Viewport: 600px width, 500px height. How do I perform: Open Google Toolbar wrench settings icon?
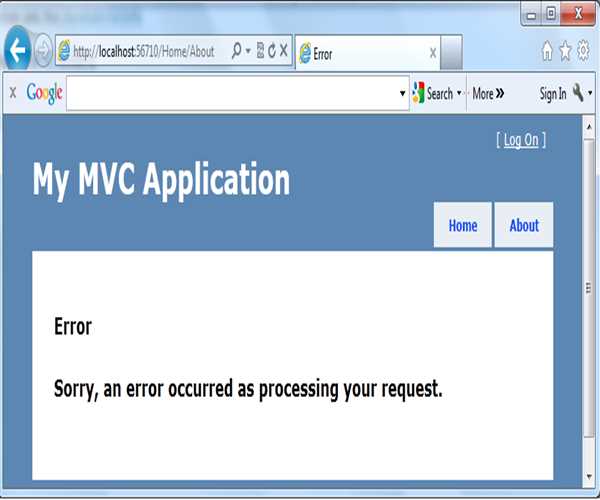click(x=578, y=93)
